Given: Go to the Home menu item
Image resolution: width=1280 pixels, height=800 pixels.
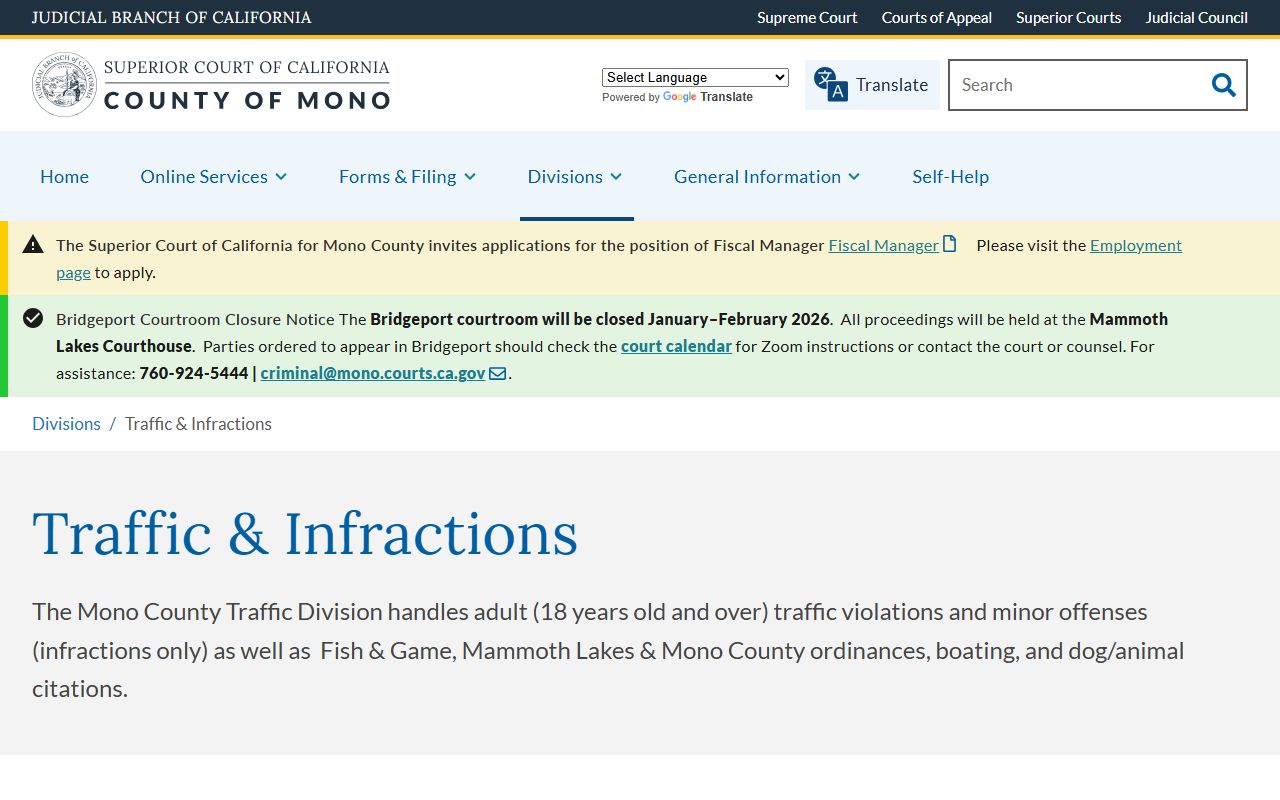Looking at the screenshot, I should pos(64,176).
